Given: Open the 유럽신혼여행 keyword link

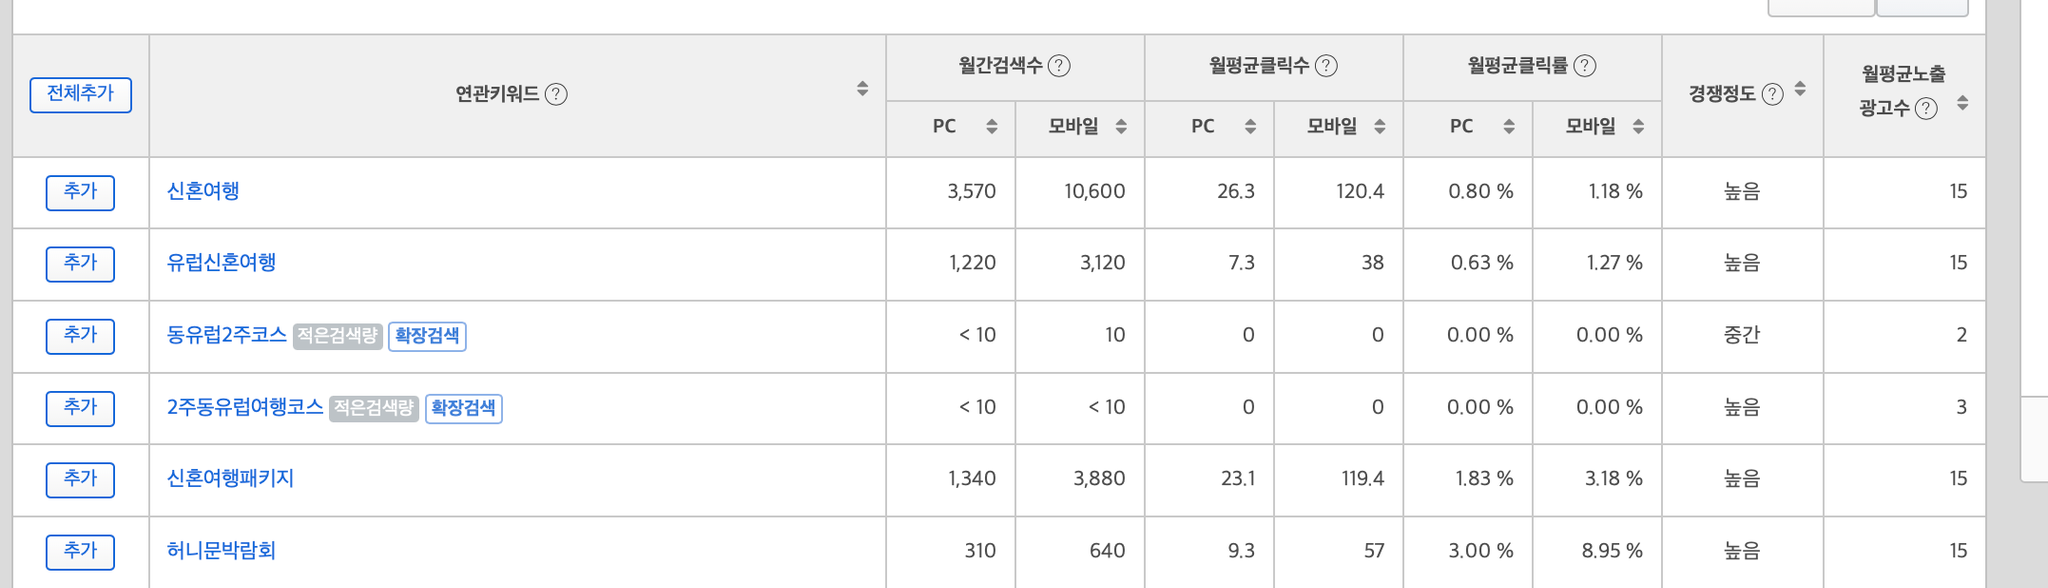Looking at the screenshot, I should 221,263.
